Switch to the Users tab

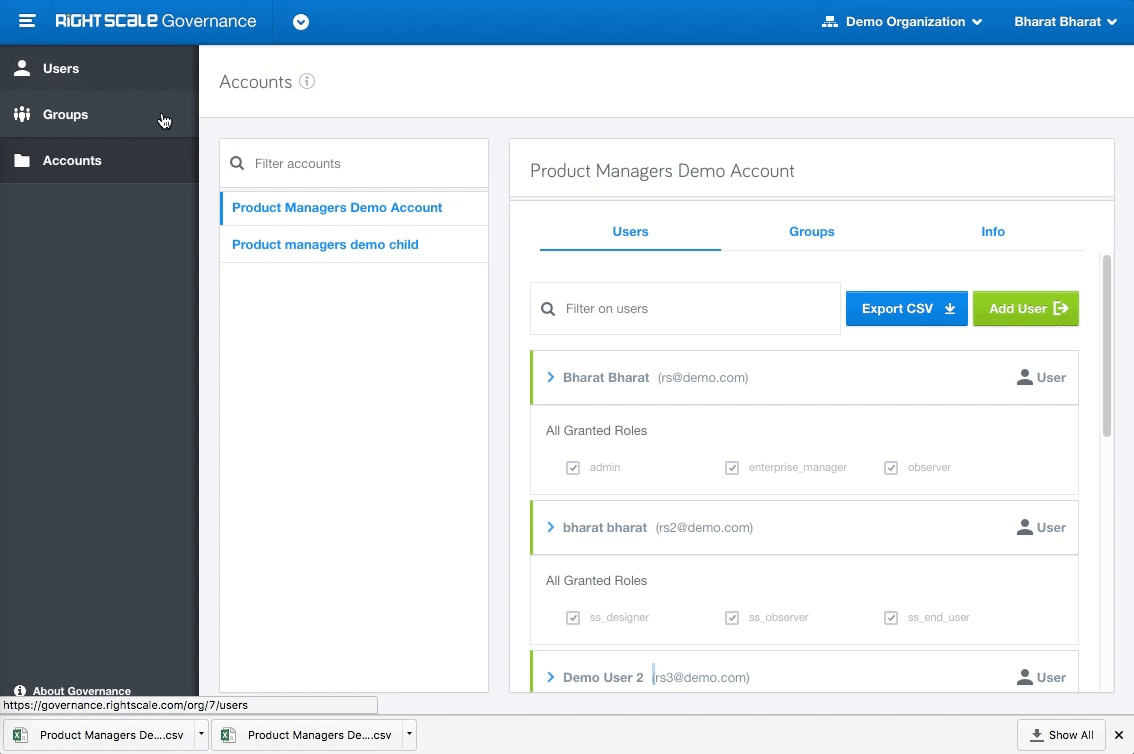630,231
